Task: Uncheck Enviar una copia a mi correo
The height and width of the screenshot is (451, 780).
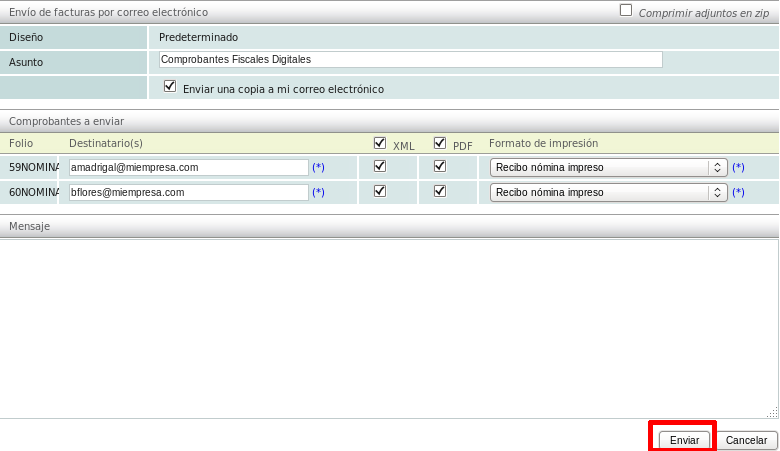Action: coord(170,87)
